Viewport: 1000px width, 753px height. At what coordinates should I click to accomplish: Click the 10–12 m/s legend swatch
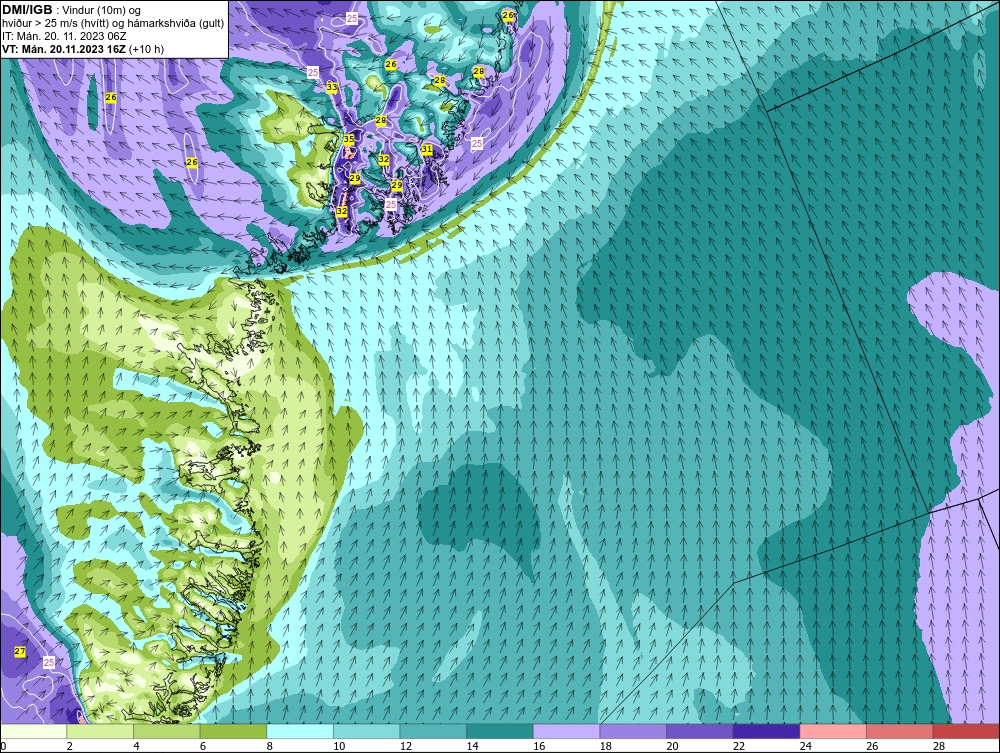(367, 731)
